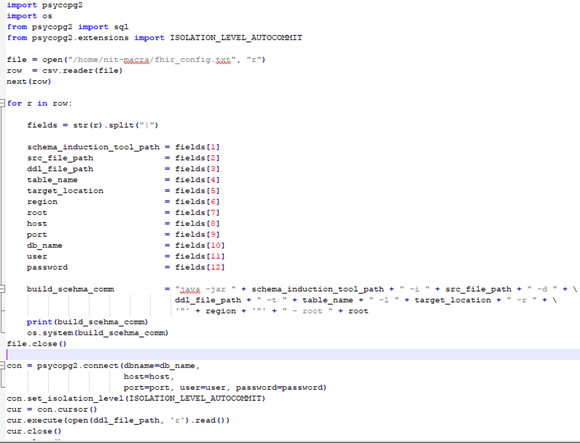Click the csv.reader(file) expression
This screenshot has width=580, height=443.
[x=82, y=70]
